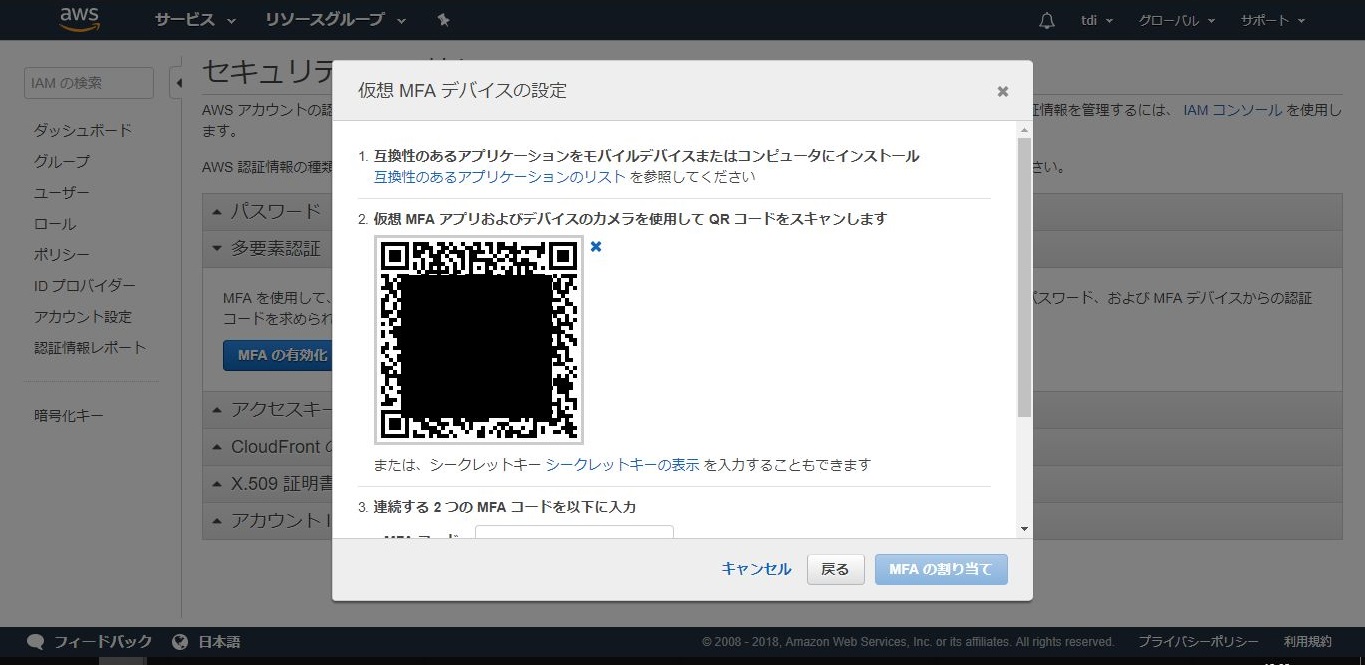This screenshot has height=665, width=1365.
Task: Expand the グローバル region menu
Action: [x=1176, y=21]
